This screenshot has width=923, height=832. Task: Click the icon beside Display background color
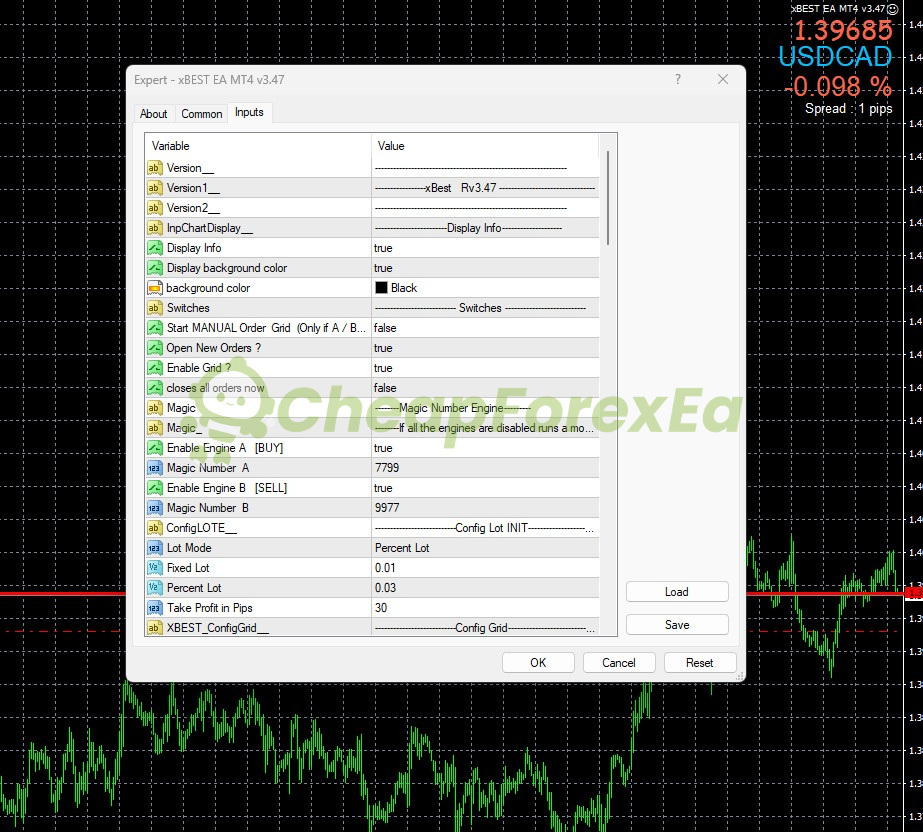coord(154,268)
